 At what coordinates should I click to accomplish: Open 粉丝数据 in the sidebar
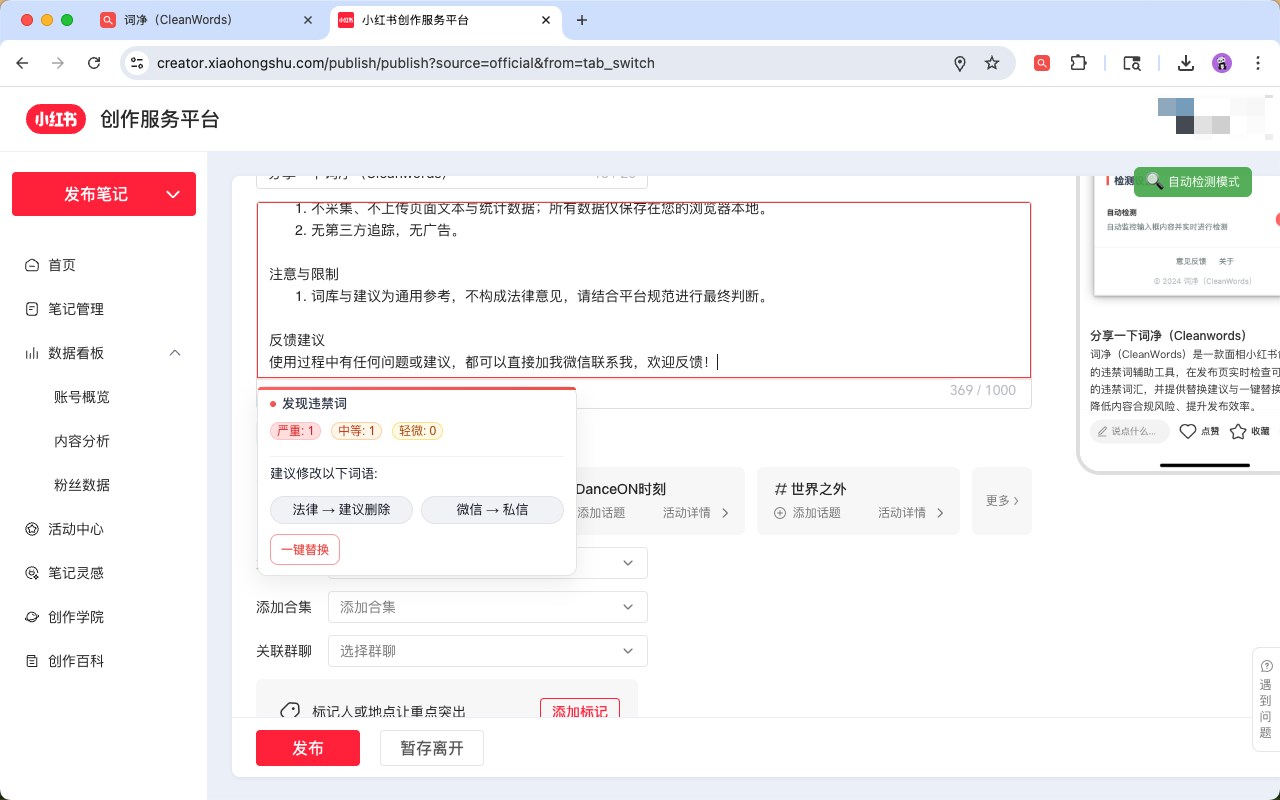(x=82, y=485)
